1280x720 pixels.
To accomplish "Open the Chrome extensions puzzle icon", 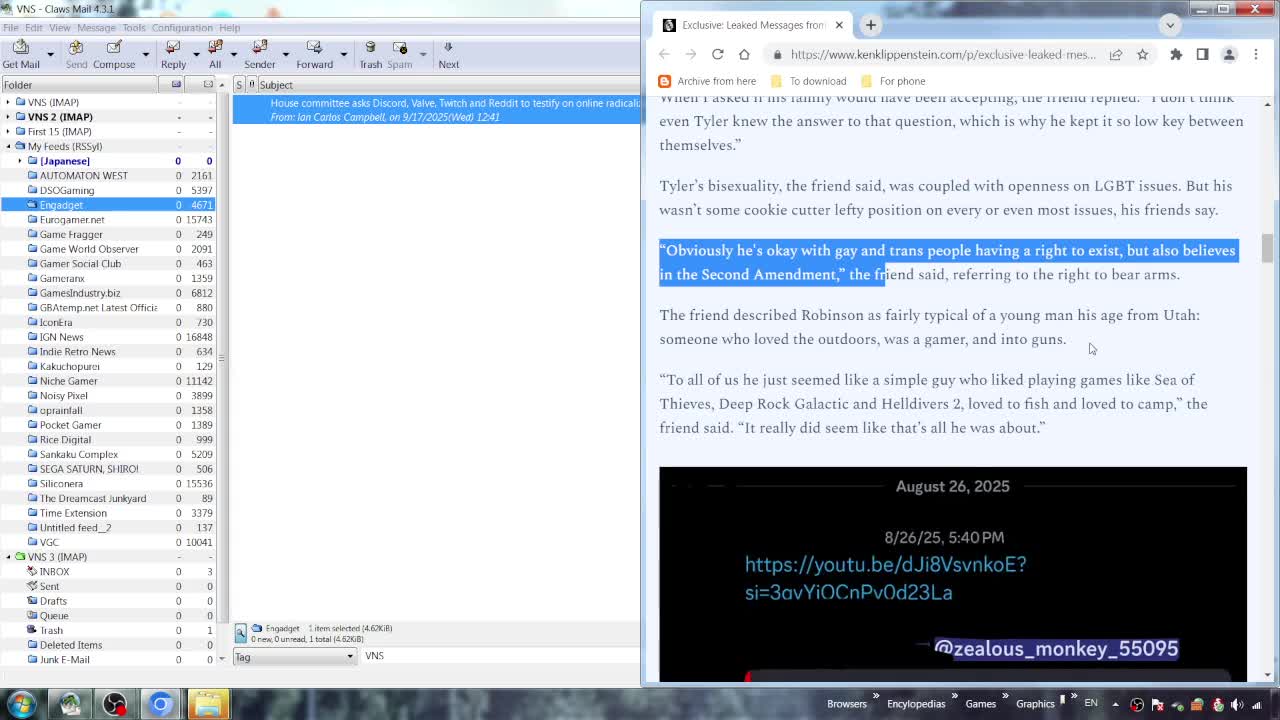I will point(1176,54).
